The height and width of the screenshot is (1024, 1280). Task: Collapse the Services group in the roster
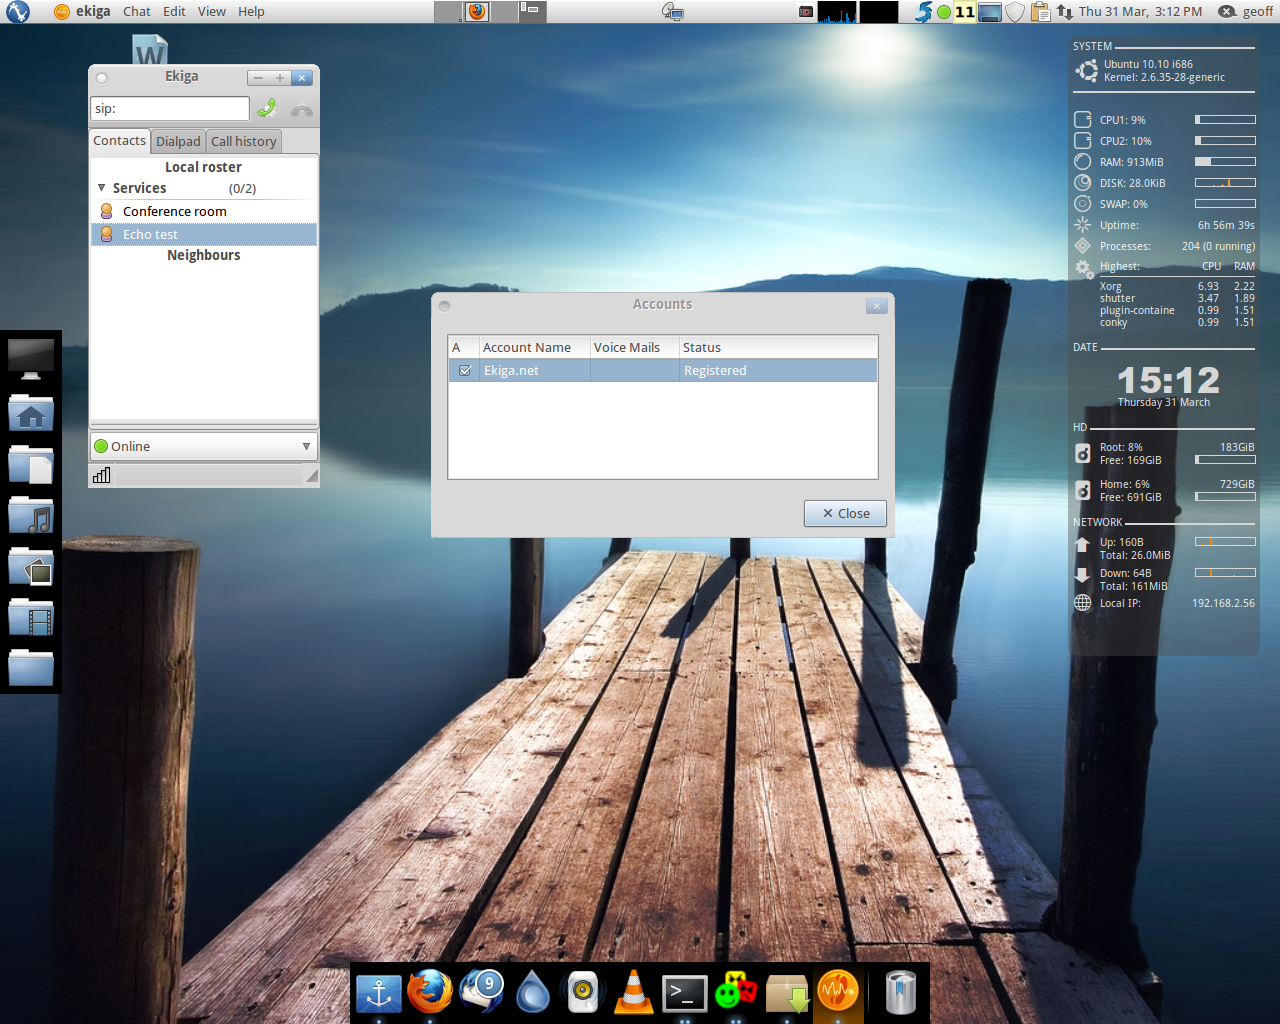click(x=102, y=188)
